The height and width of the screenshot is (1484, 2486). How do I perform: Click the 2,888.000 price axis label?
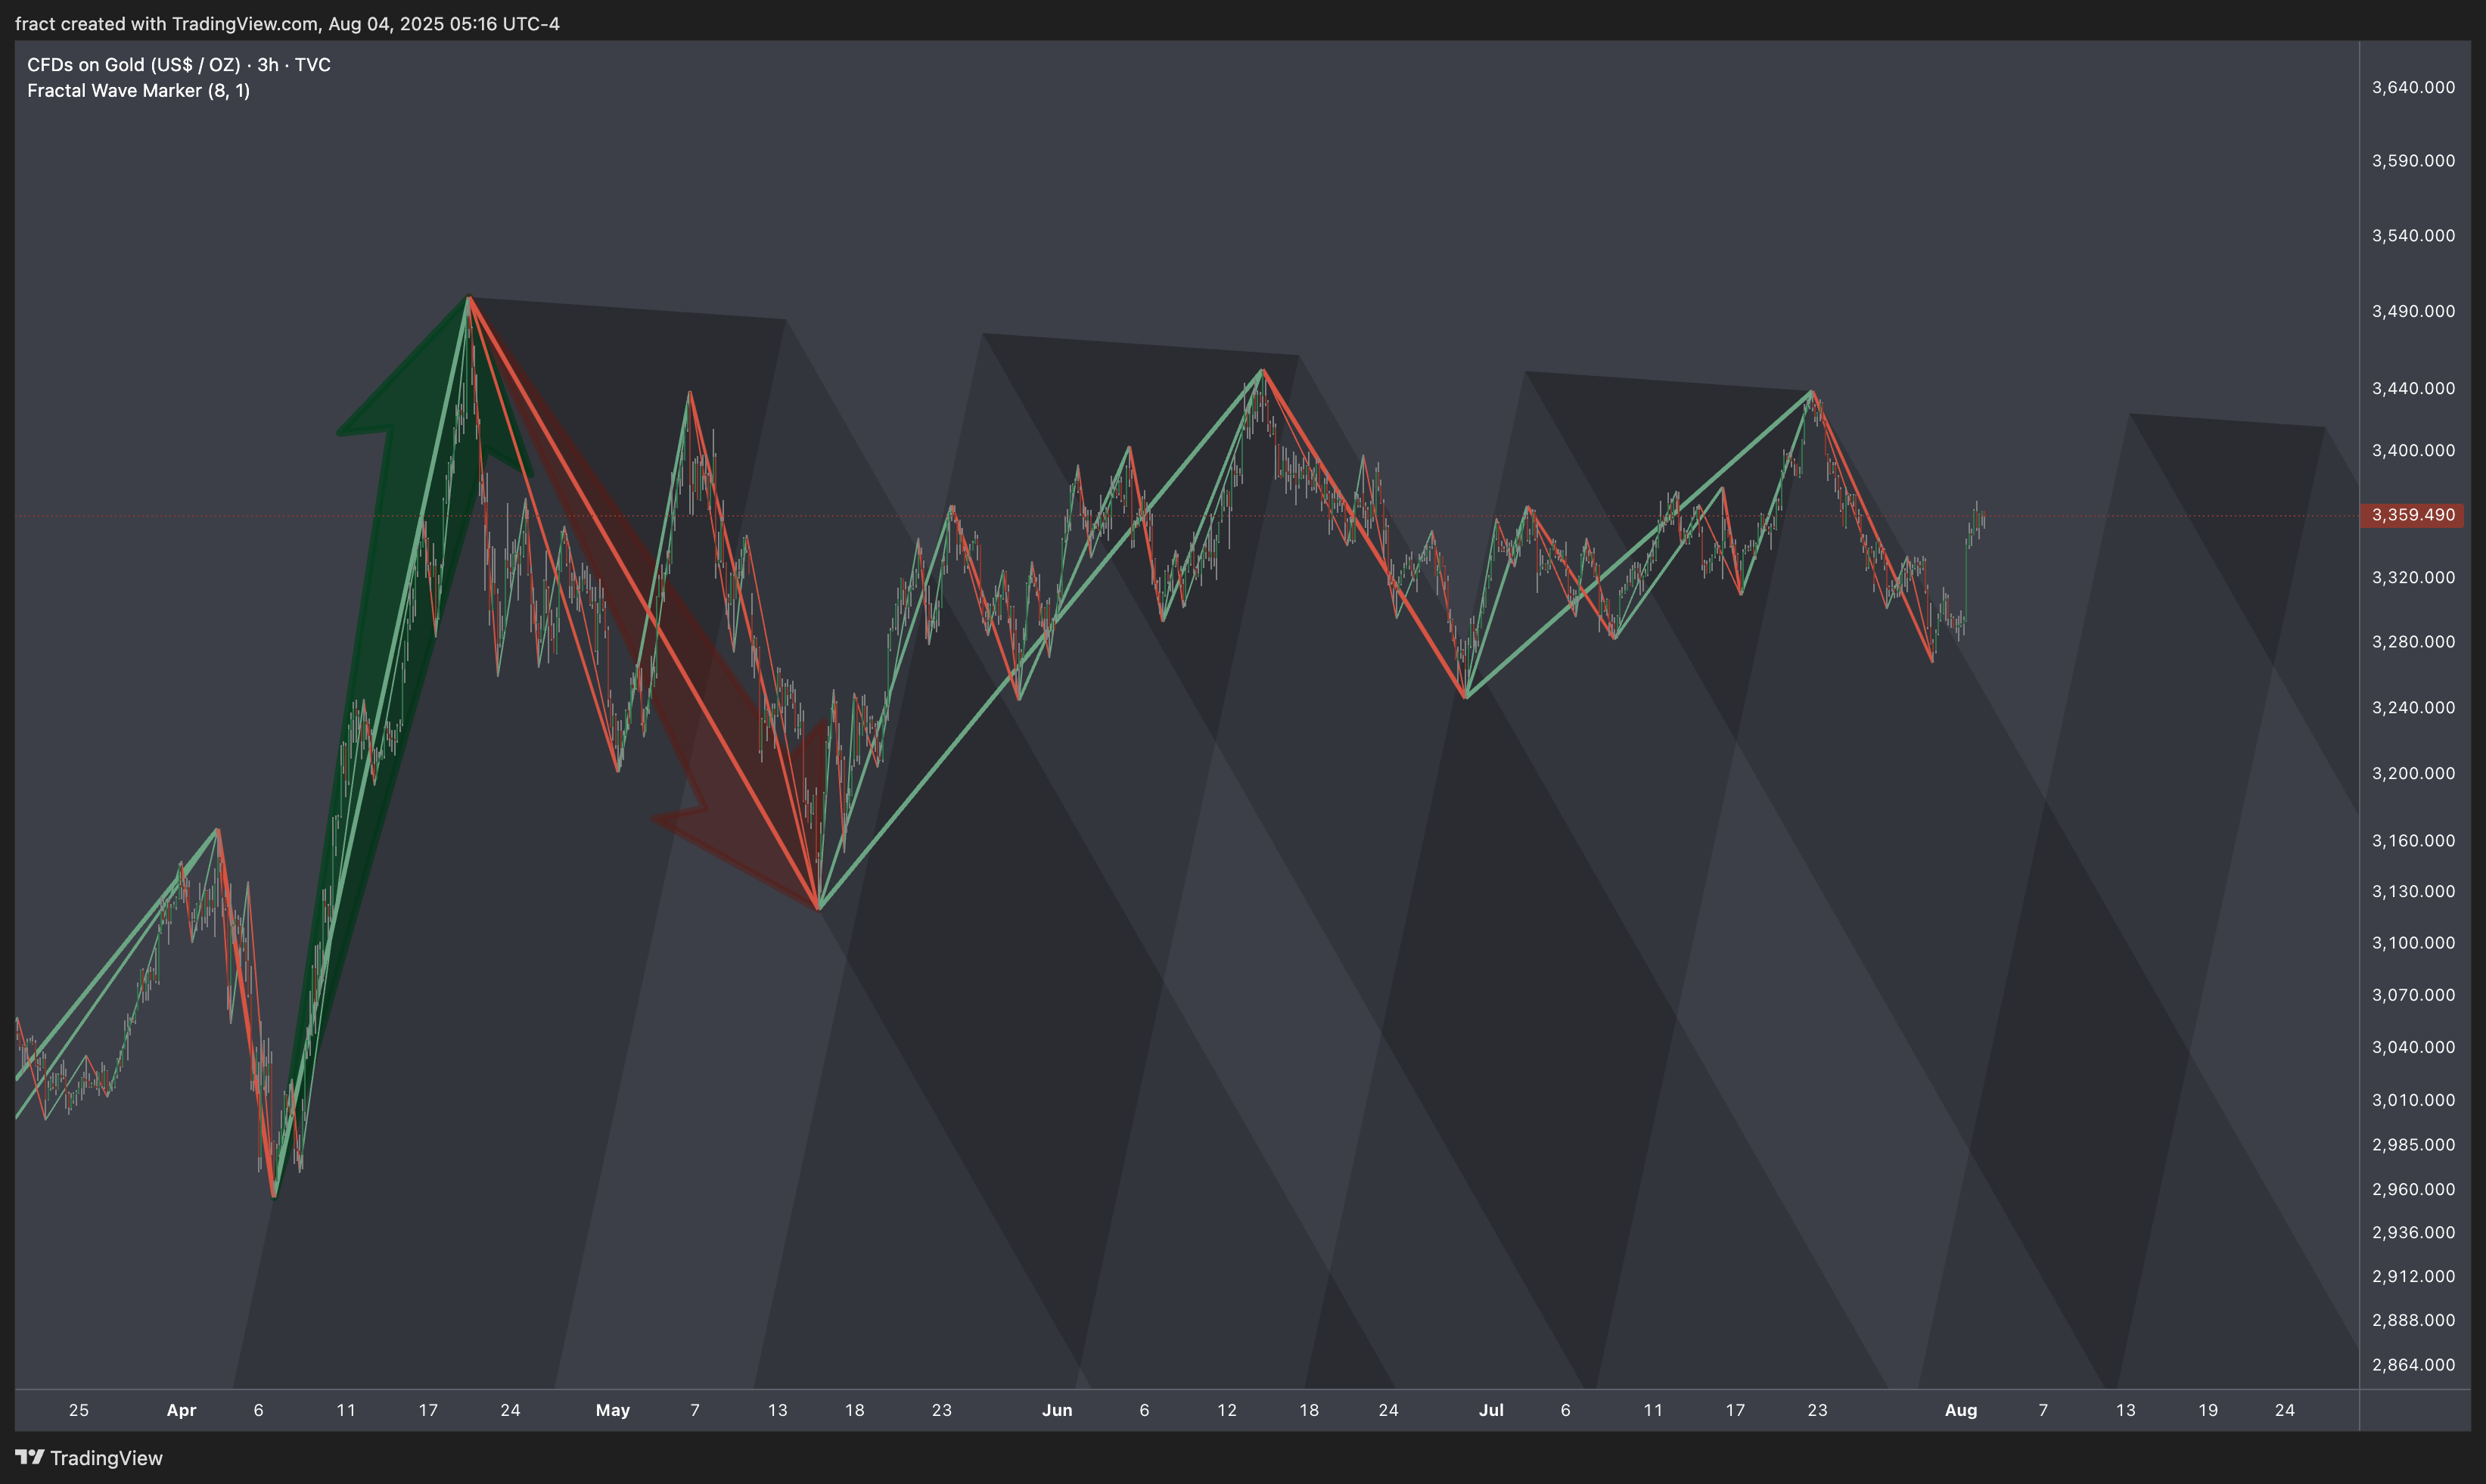(2413, 1320)
